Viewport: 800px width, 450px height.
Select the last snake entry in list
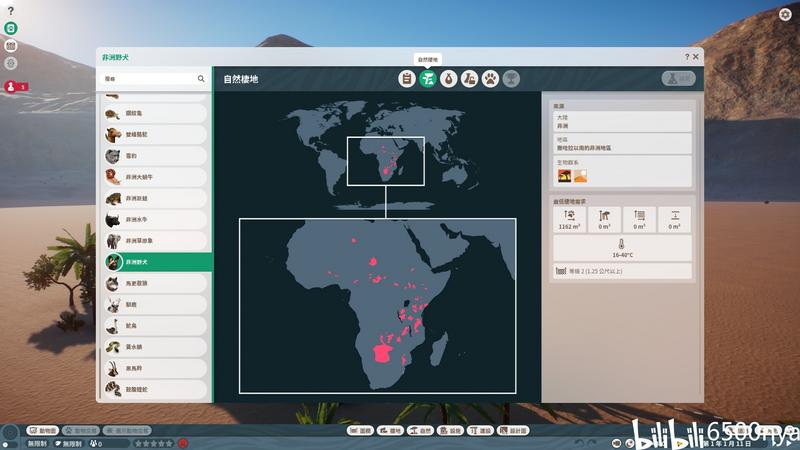point(155,389)
